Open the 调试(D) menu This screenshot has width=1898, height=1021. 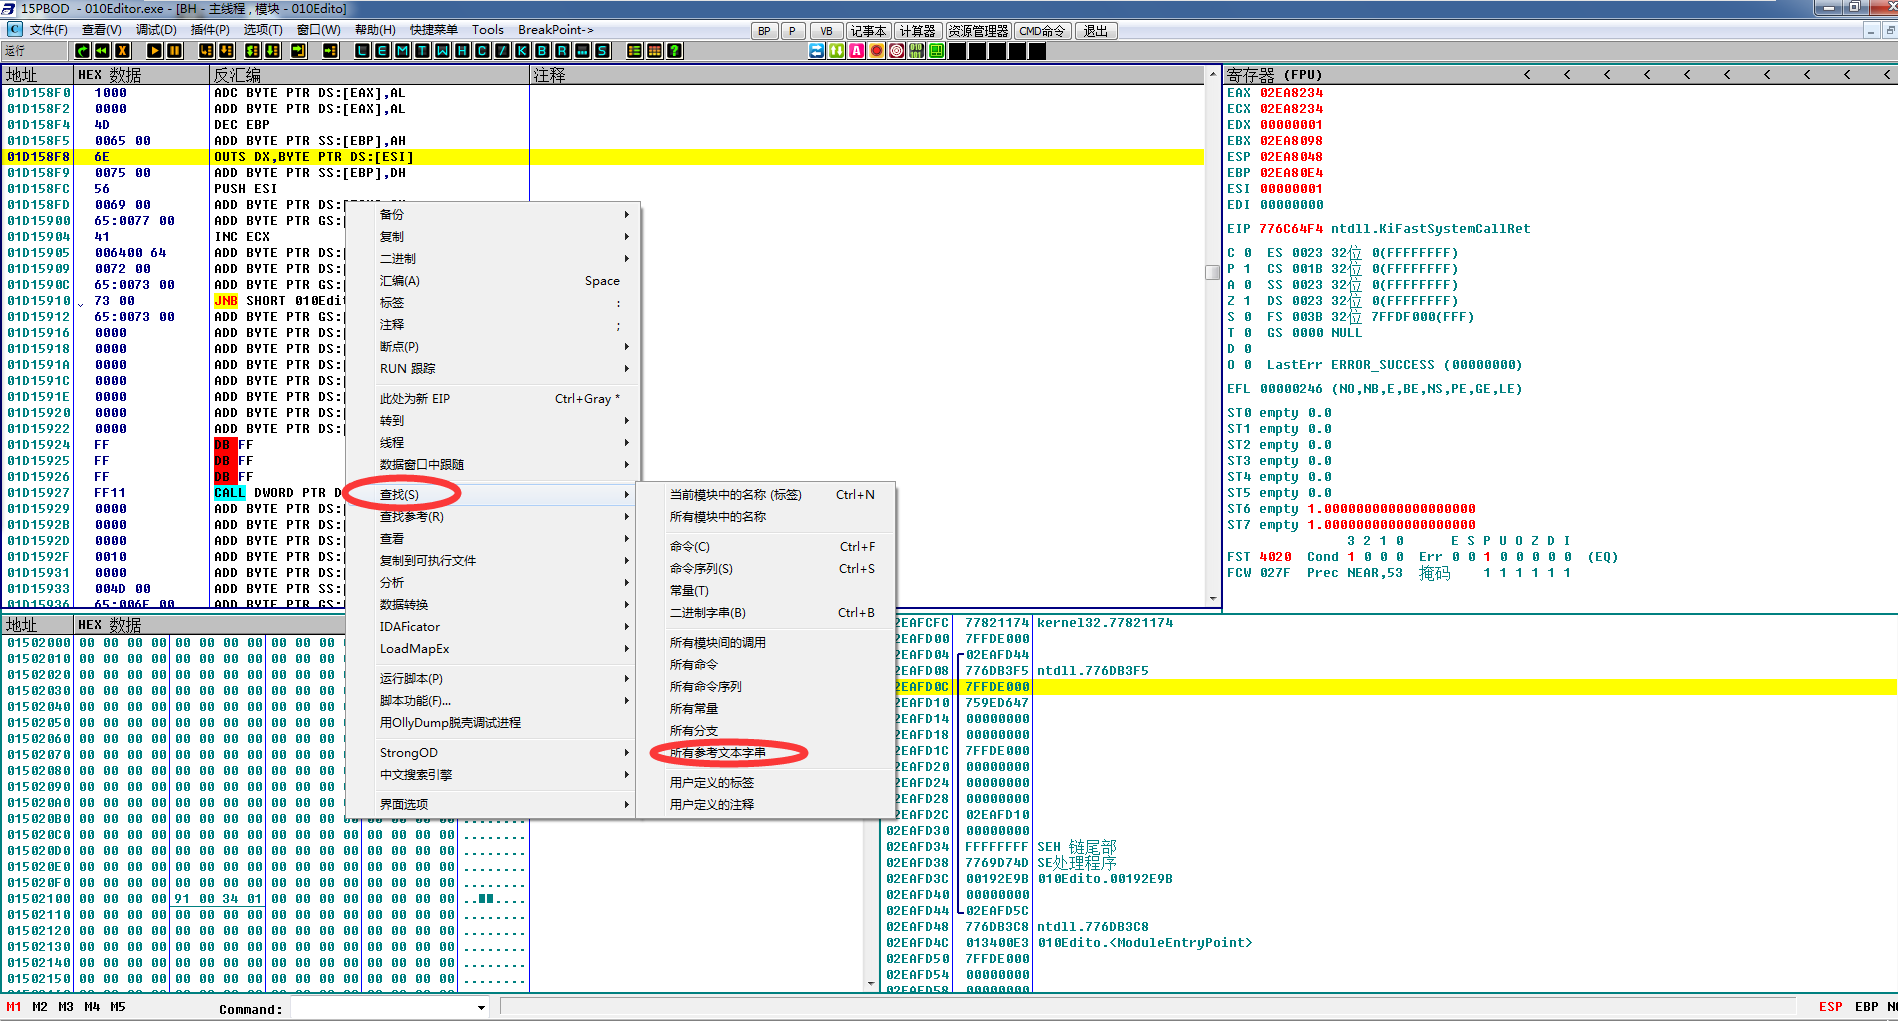pos(156,30)
